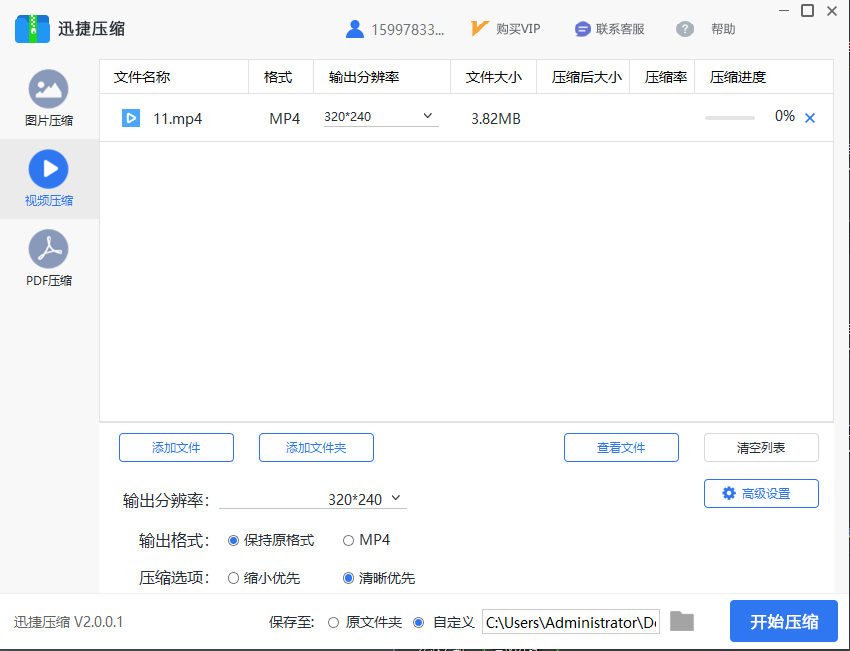This screenshot has height=651, width=850.
Task: Close the 迅捷压缩 window
Action: coord(832,10)
